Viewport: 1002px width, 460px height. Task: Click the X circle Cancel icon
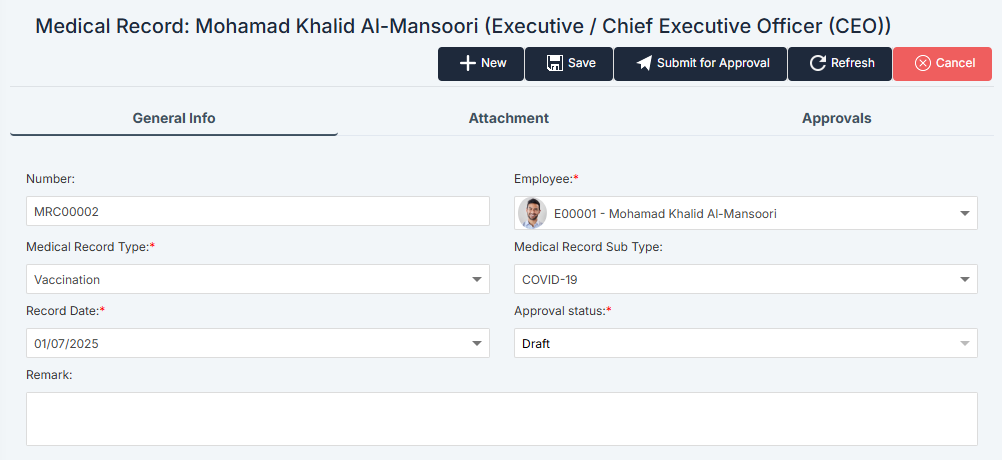point(921,63)
